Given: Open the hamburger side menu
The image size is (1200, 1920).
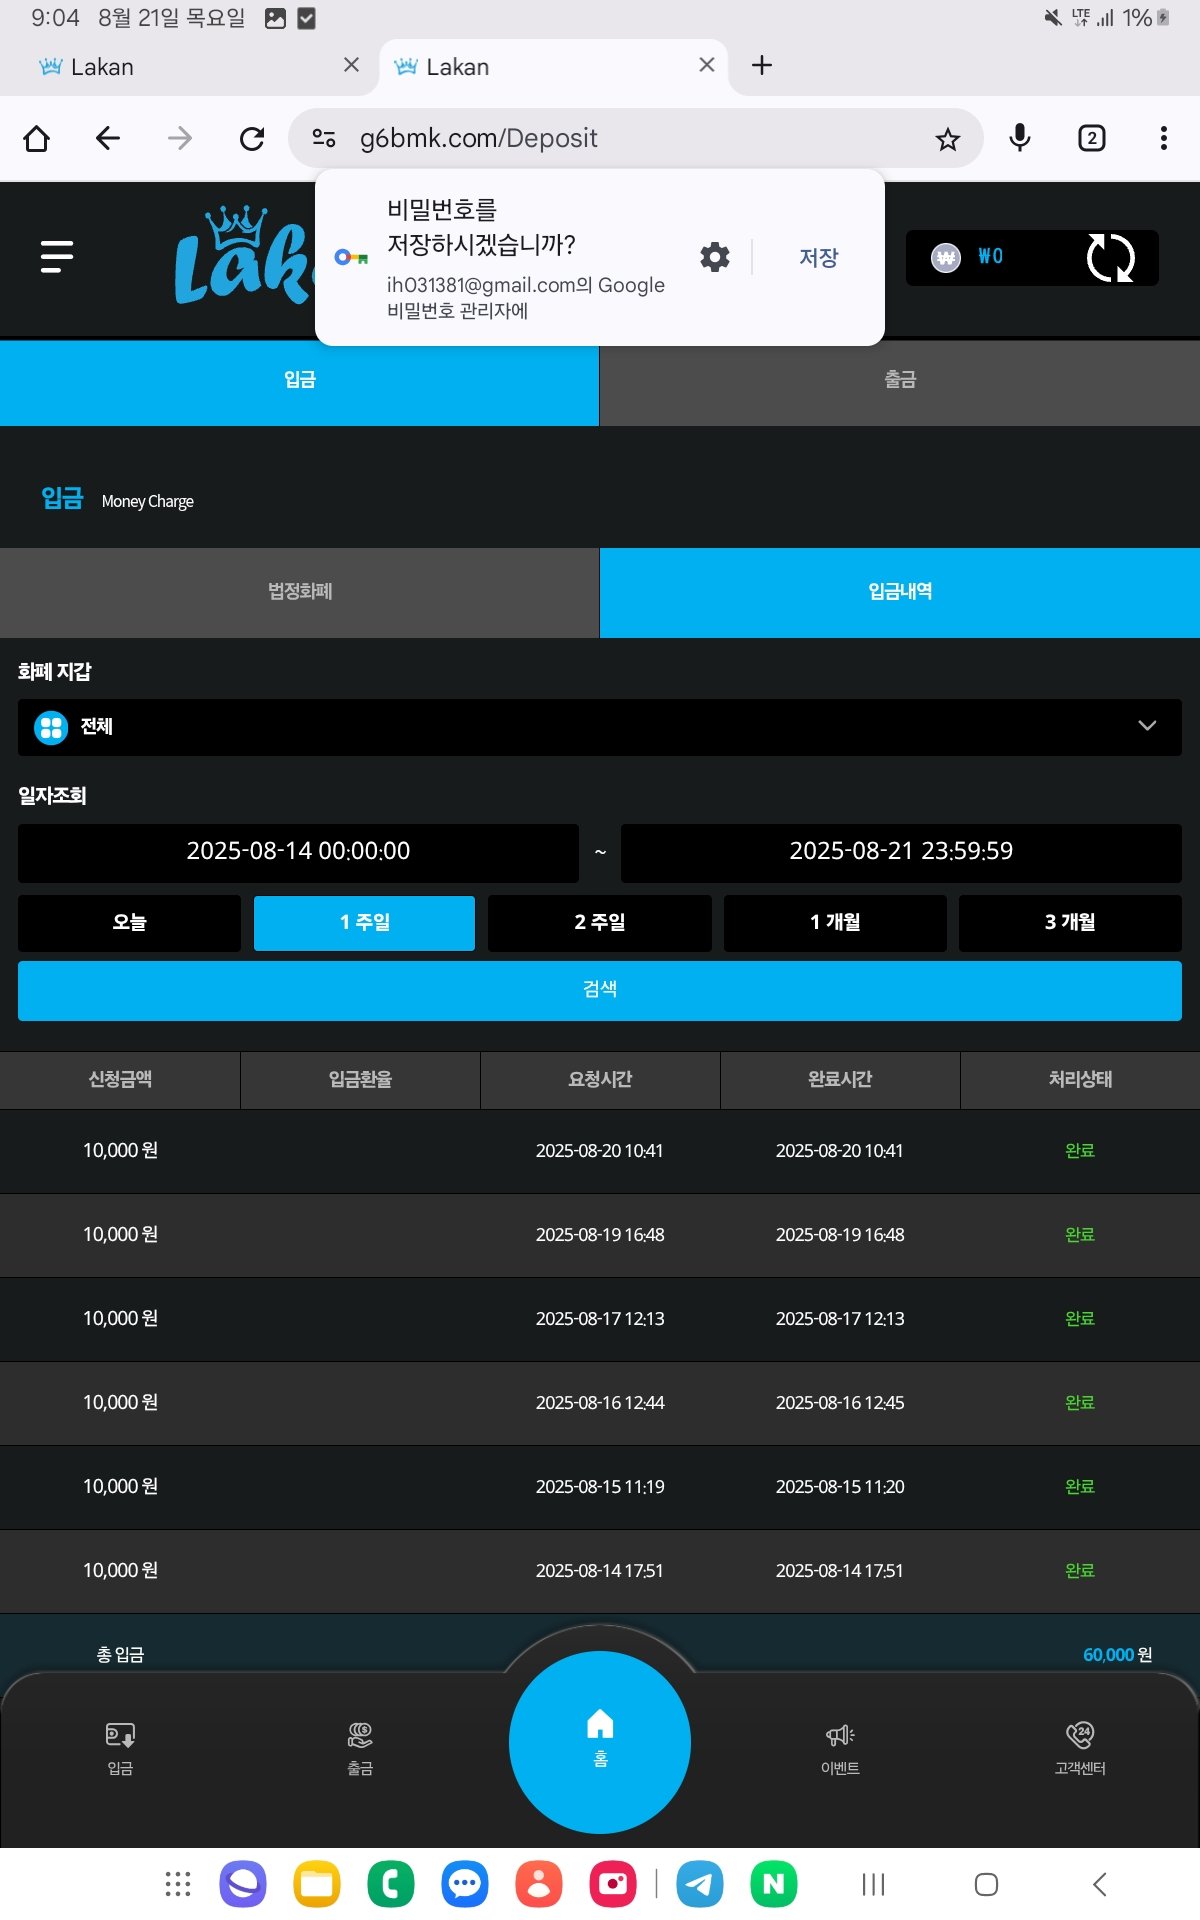Looking at the screenshot, I should [x=57, y=257].
